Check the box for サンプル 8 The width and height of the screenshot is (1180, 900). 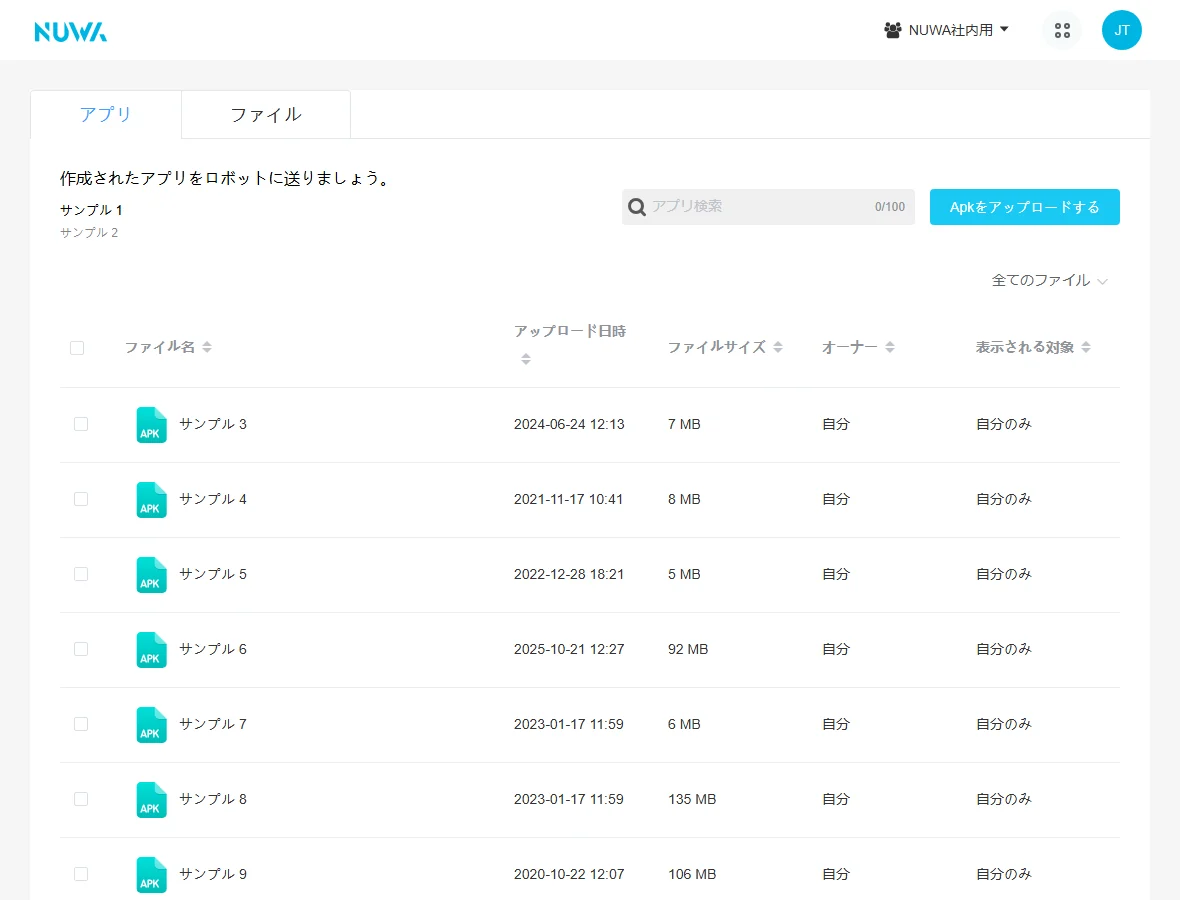click(81, 799)
